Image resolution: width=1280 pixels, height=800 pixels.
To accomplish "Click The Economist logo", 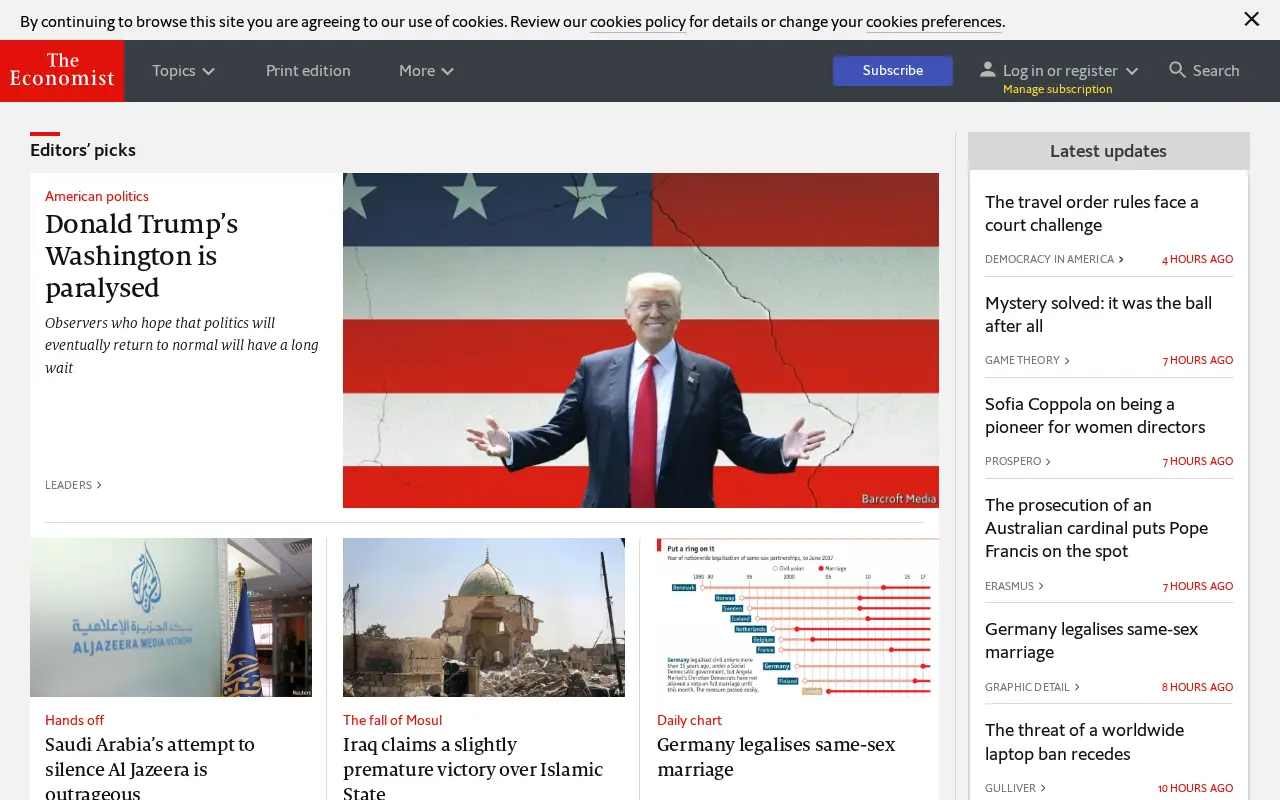I will click(62, 71).
